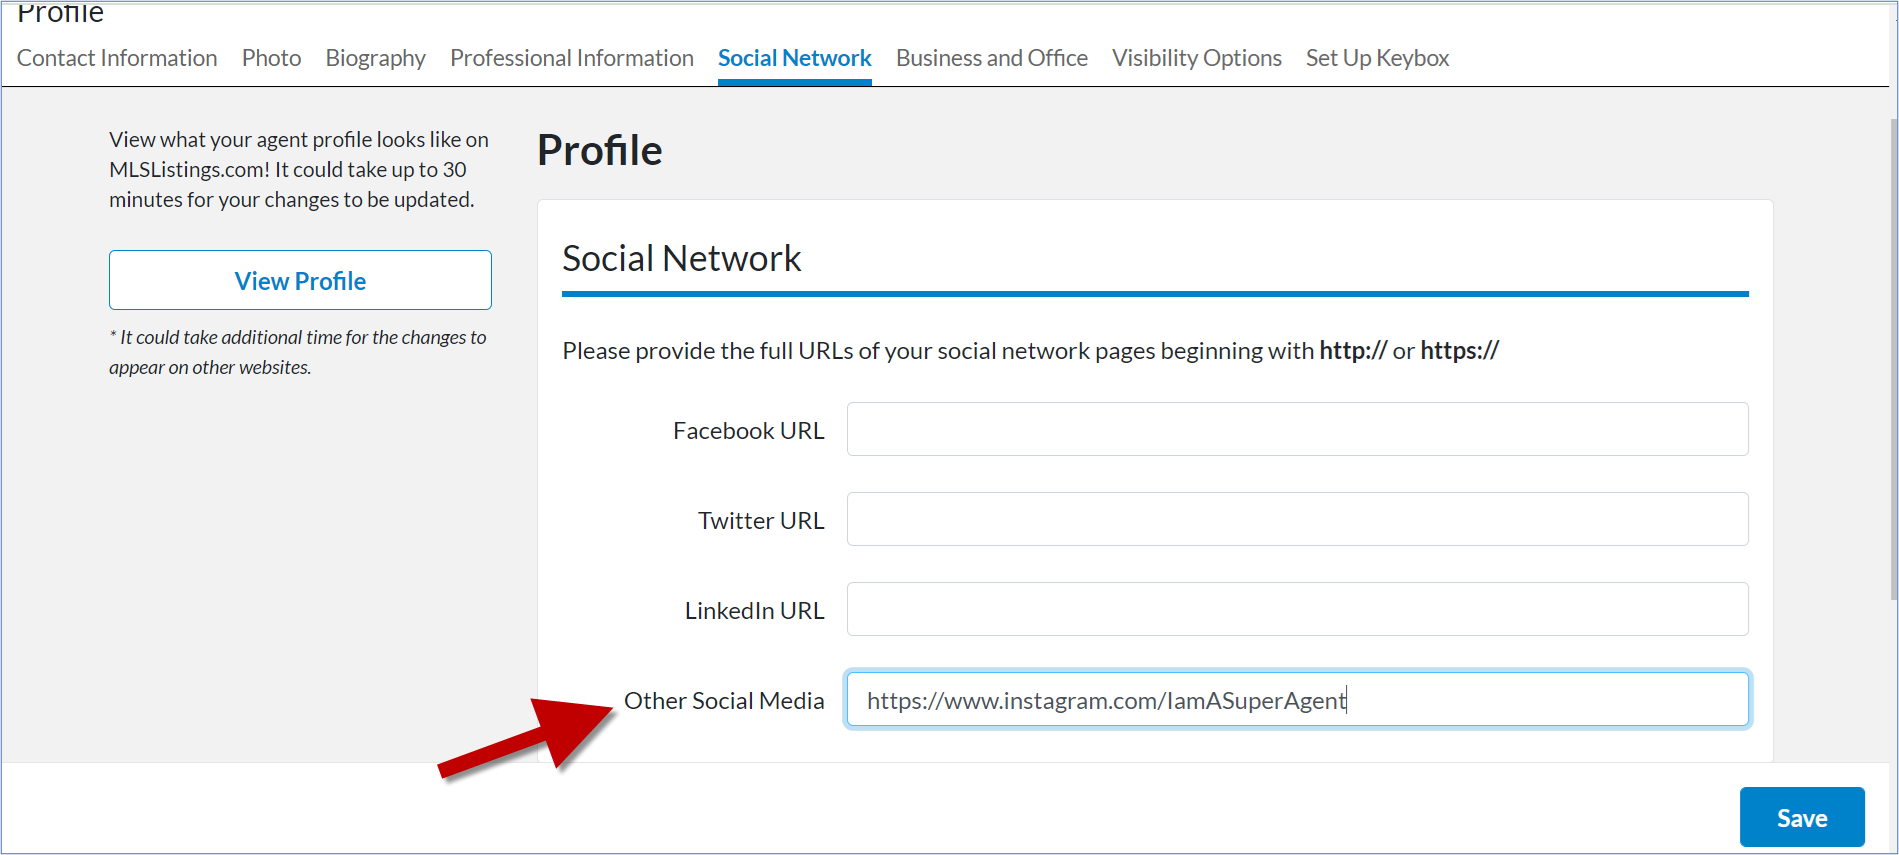Click the Twitter URL label
The height and width of the screenshot is (855, 1899).
click(x=761, y=520)
